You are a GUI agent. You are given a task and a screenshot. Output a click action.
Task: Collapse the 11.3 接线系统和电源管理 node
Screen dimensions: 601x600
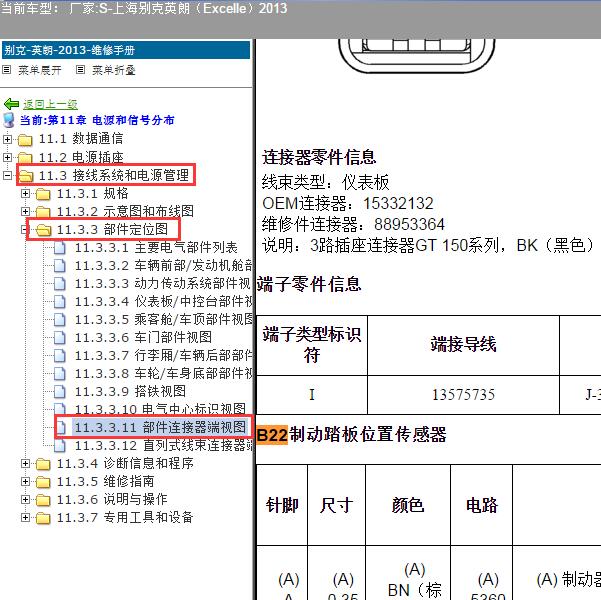point(7,176)
